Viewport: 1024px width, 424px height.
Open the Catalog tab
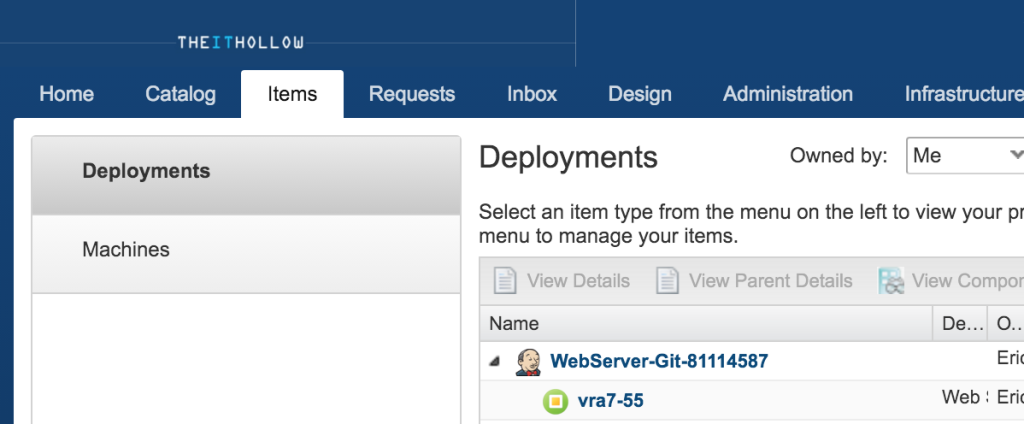180,94
